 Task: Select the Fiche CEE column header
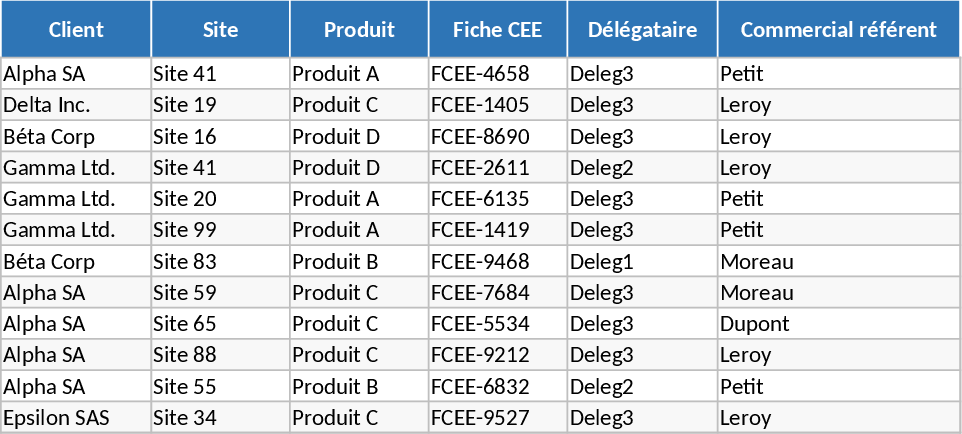[497, 29]
